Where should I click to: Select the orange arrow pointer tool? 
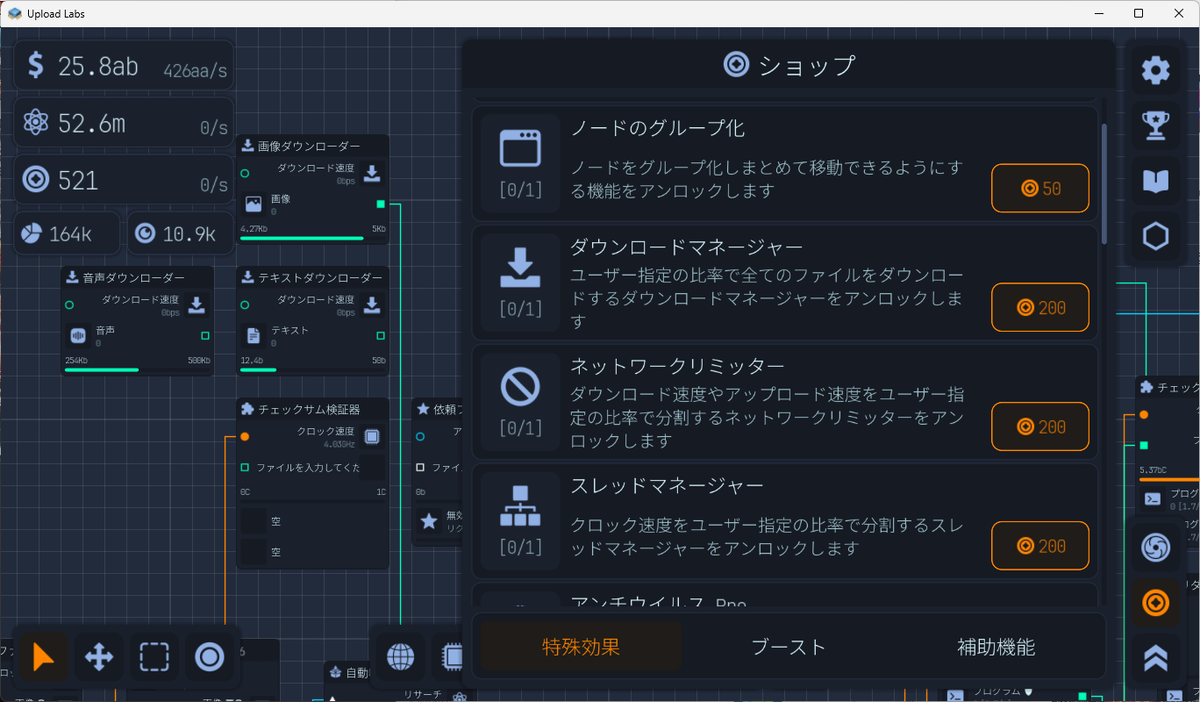[x=44, y=657]
